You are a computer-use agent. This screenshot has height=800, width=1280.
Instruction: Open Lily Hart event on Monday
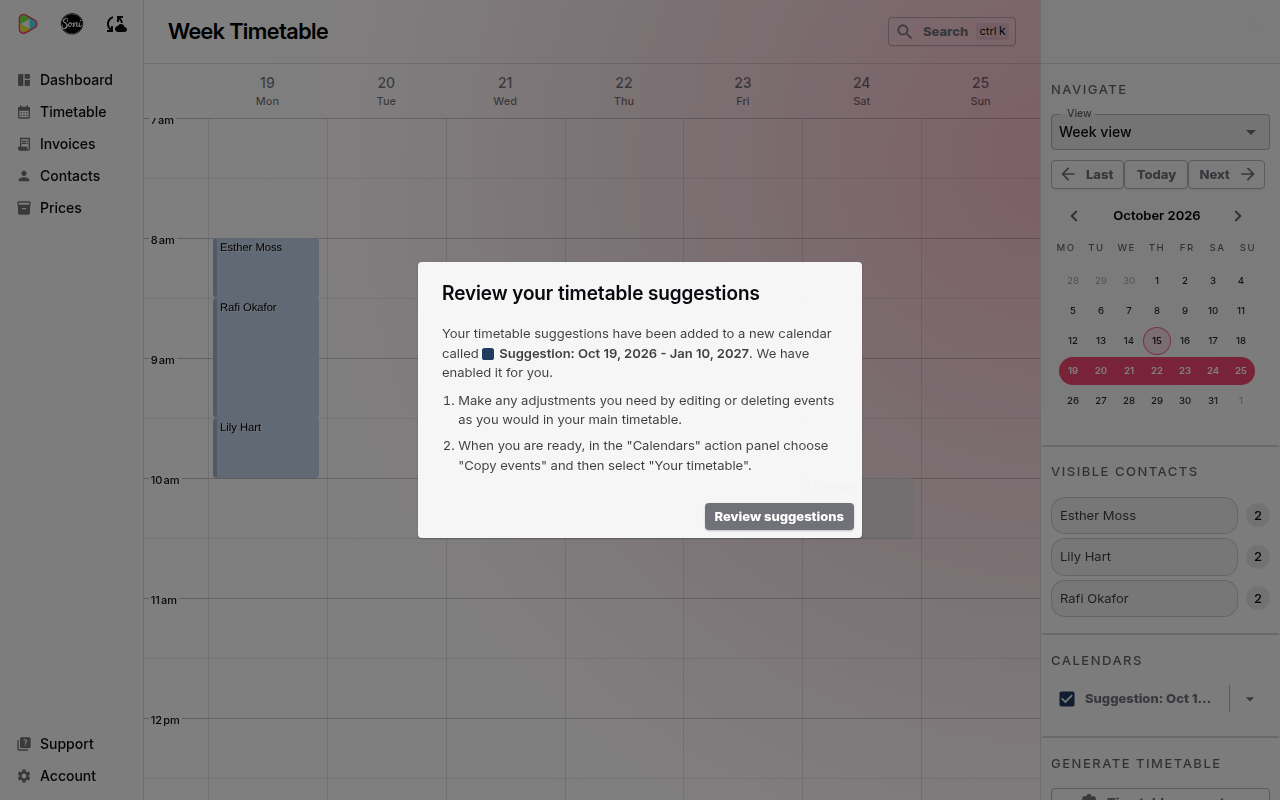pyautogui.click(x=266, y=448)
